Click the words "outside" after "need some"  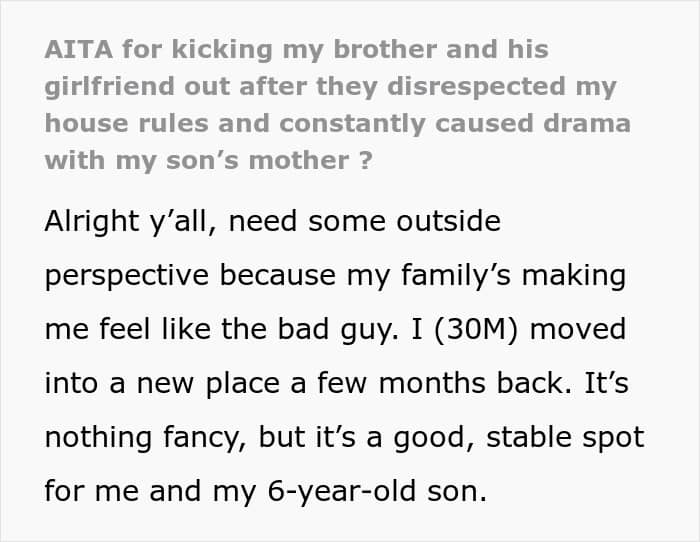pos(448,221)
